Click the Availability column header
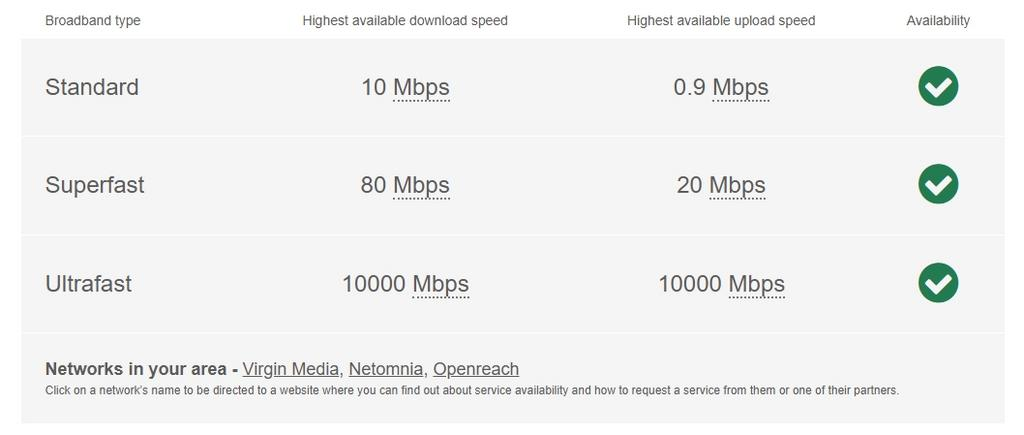Viewport: 1024px width, 435px height. (x=938, y=20)
